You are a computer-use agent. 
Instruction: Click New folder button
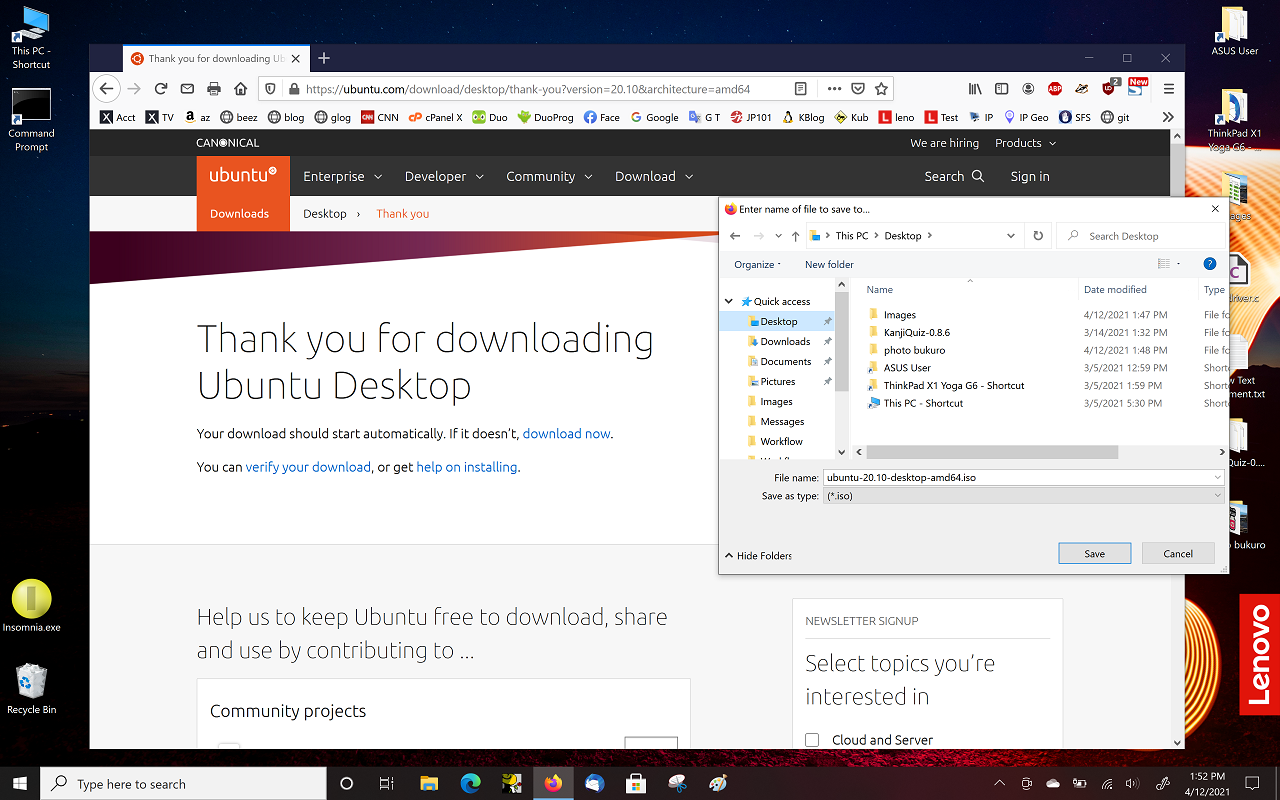[x=829, y=264]
